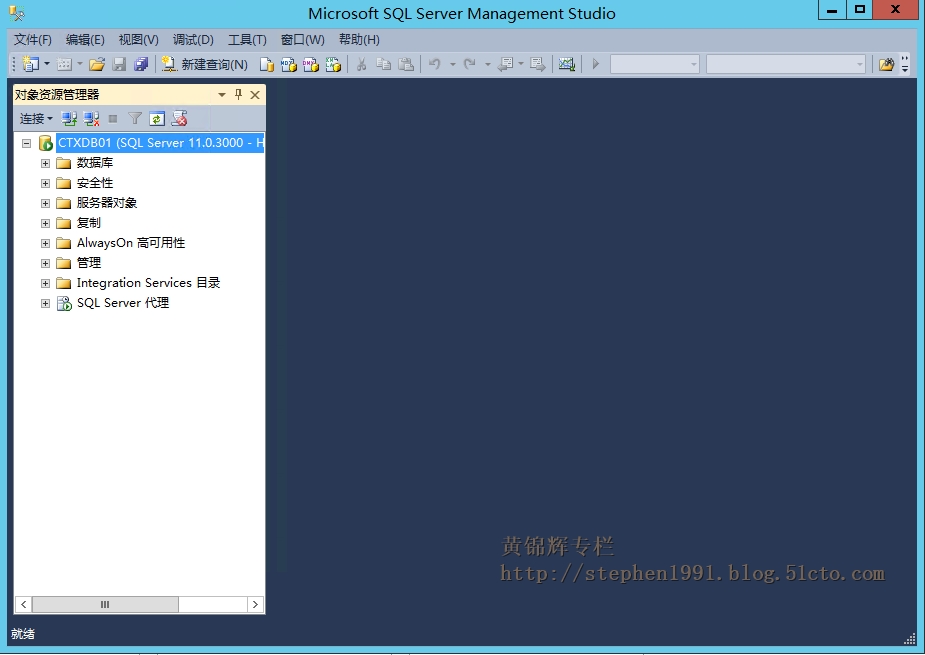
Task: Click the scroll left arrow in Object Explorer
Action: (x=24, y=604)
